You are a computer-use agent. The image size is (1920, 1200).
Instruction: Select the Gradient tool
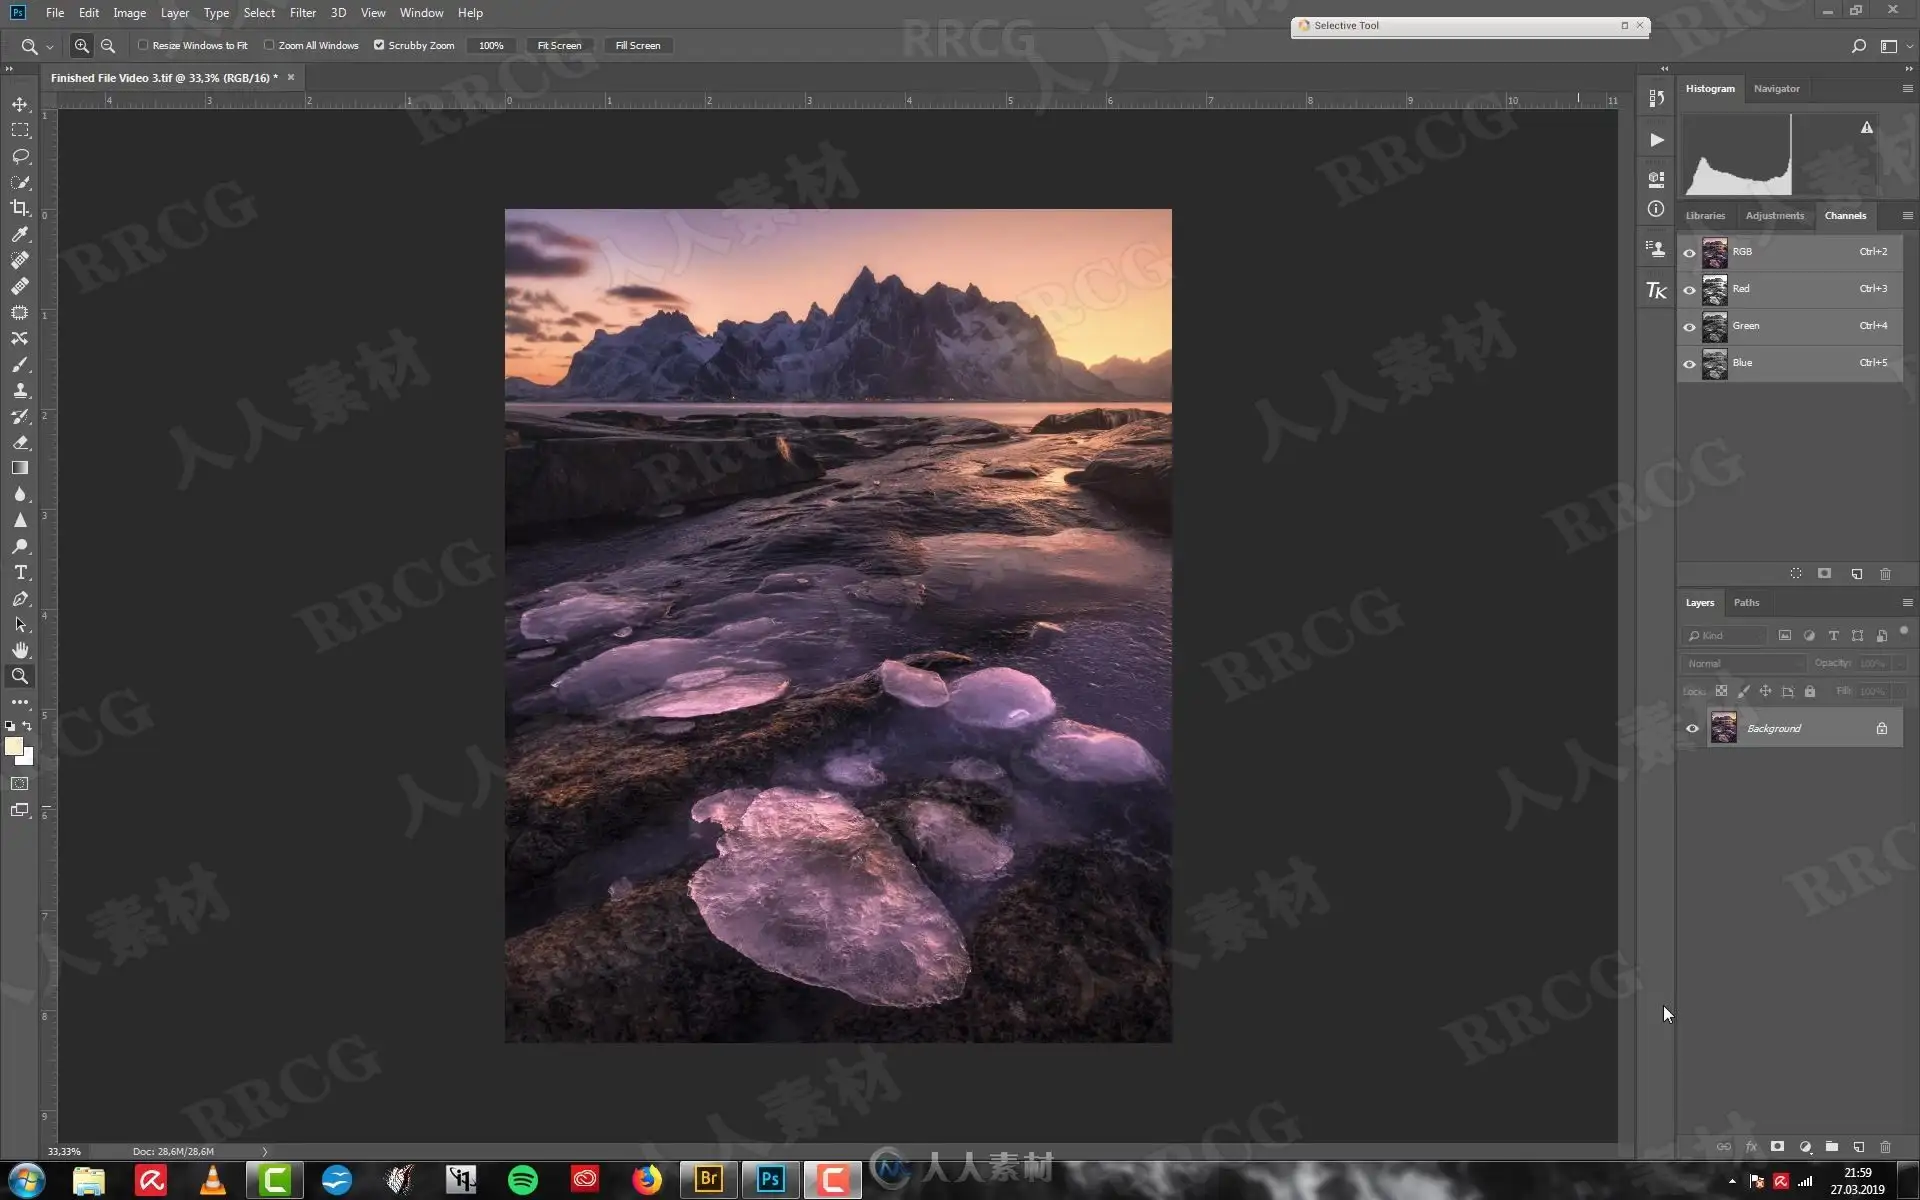click(x=20, y=468)
